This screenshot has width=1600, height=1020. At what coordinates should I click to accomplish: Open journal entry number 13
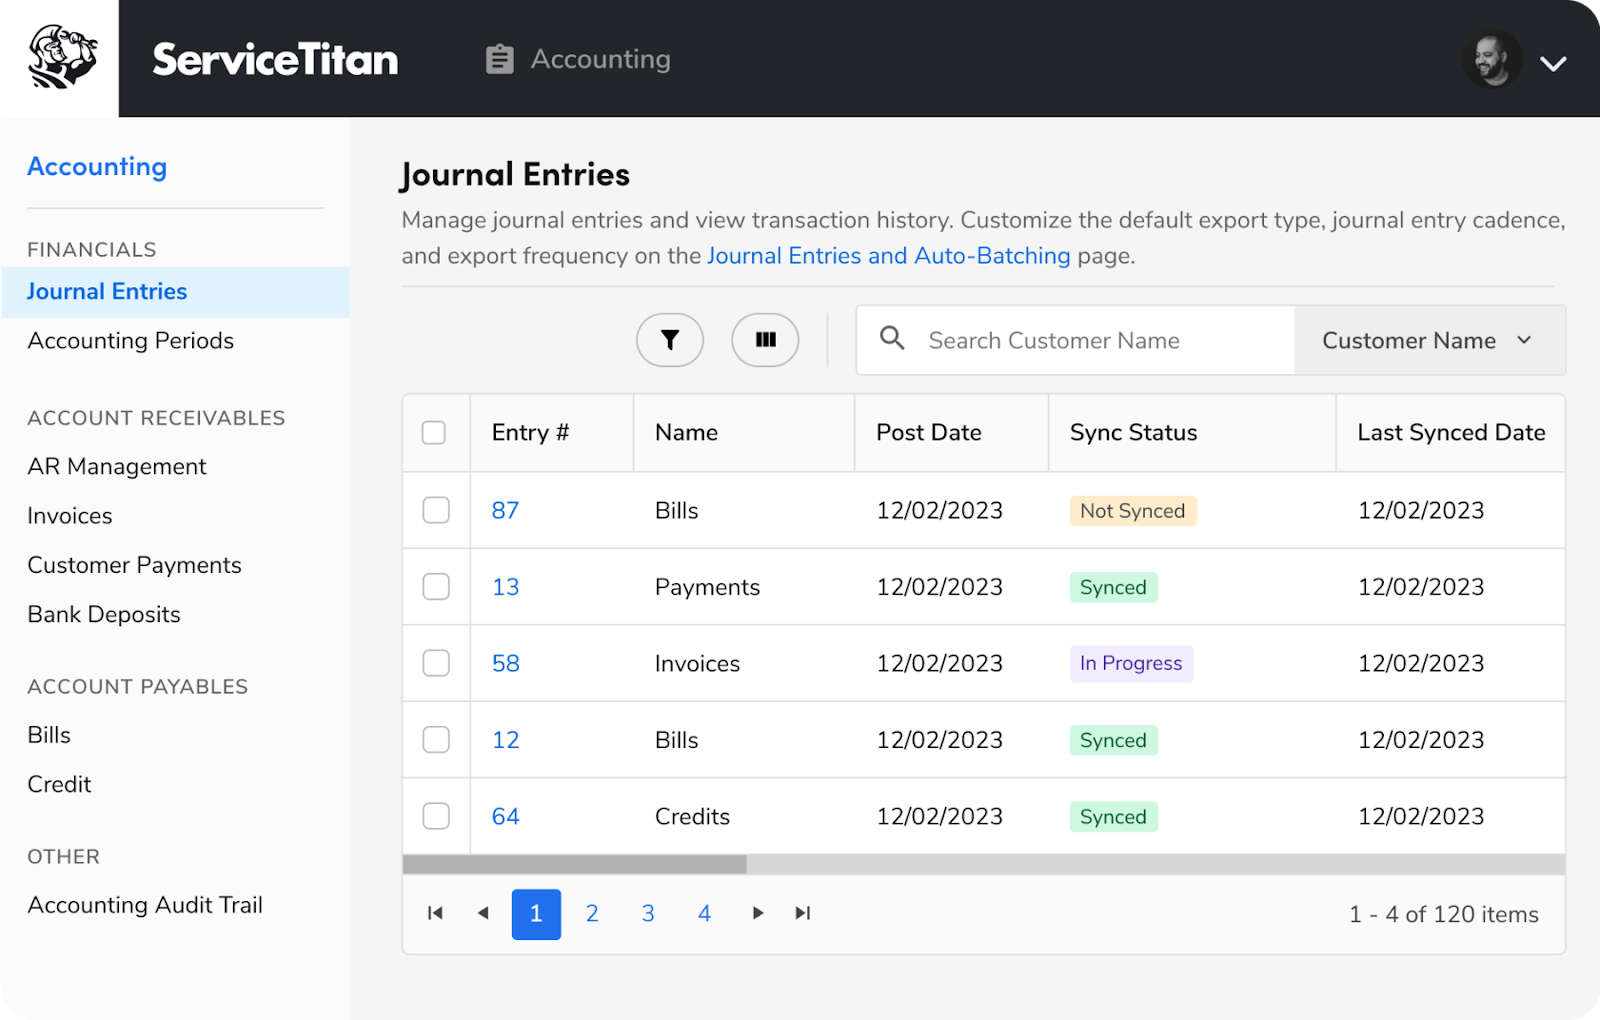(x=505, y=587)
